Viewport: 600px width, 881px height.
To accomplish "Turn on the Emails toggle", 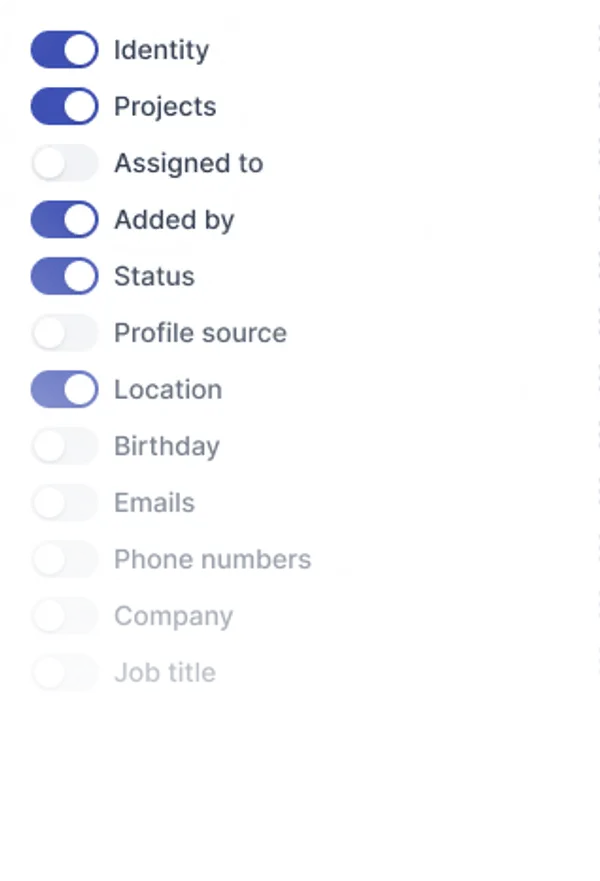I will [x=64, y=502].
